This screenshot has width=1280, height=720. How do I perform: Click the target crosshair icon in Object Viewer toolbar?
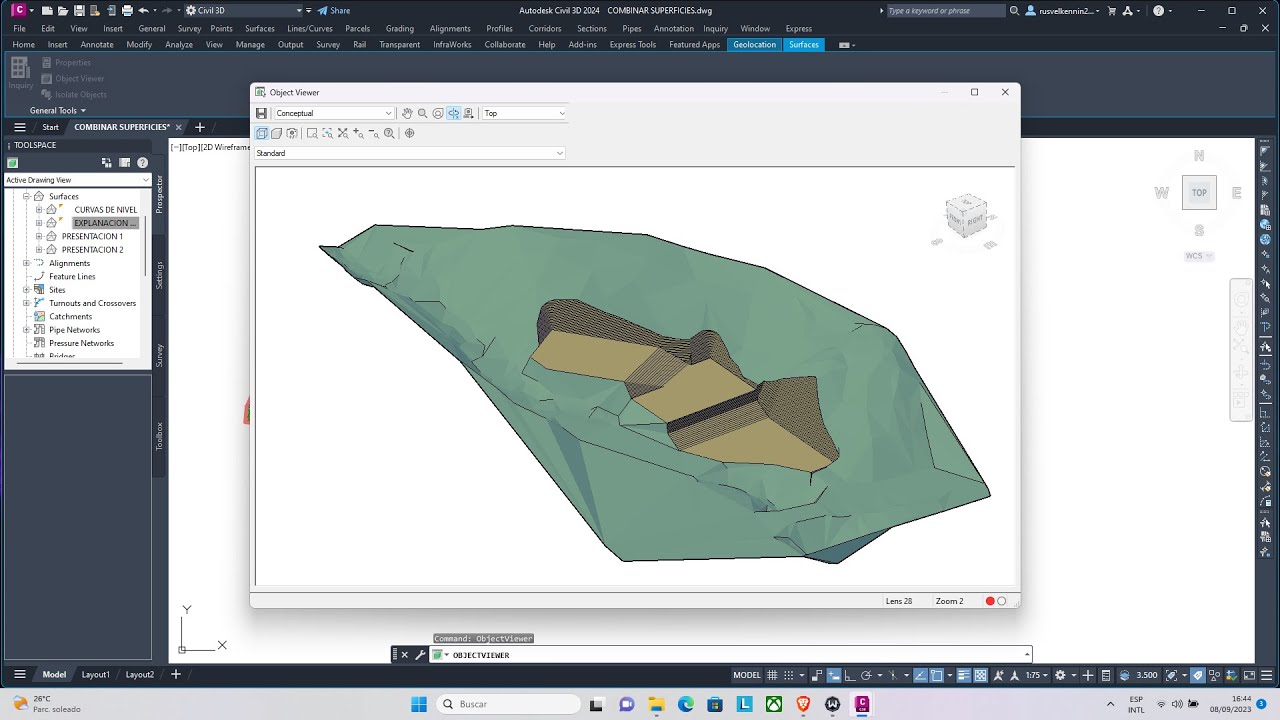(409, 133)
